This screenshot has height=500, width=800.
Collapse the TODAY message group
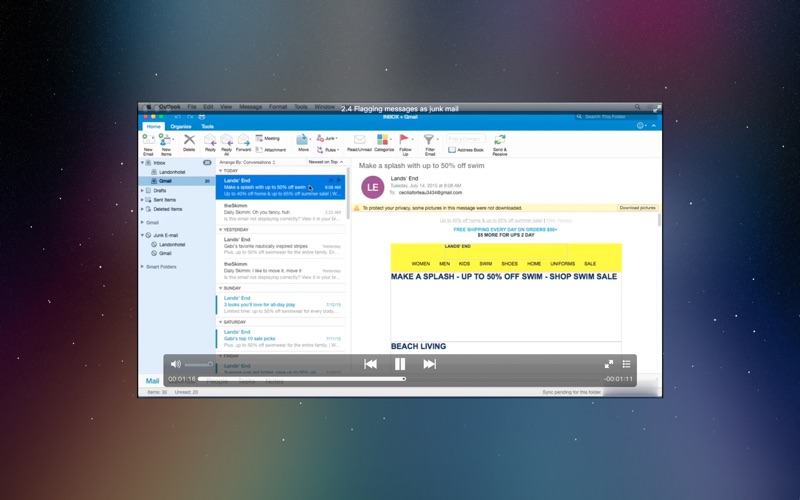[x=220, y=171]
